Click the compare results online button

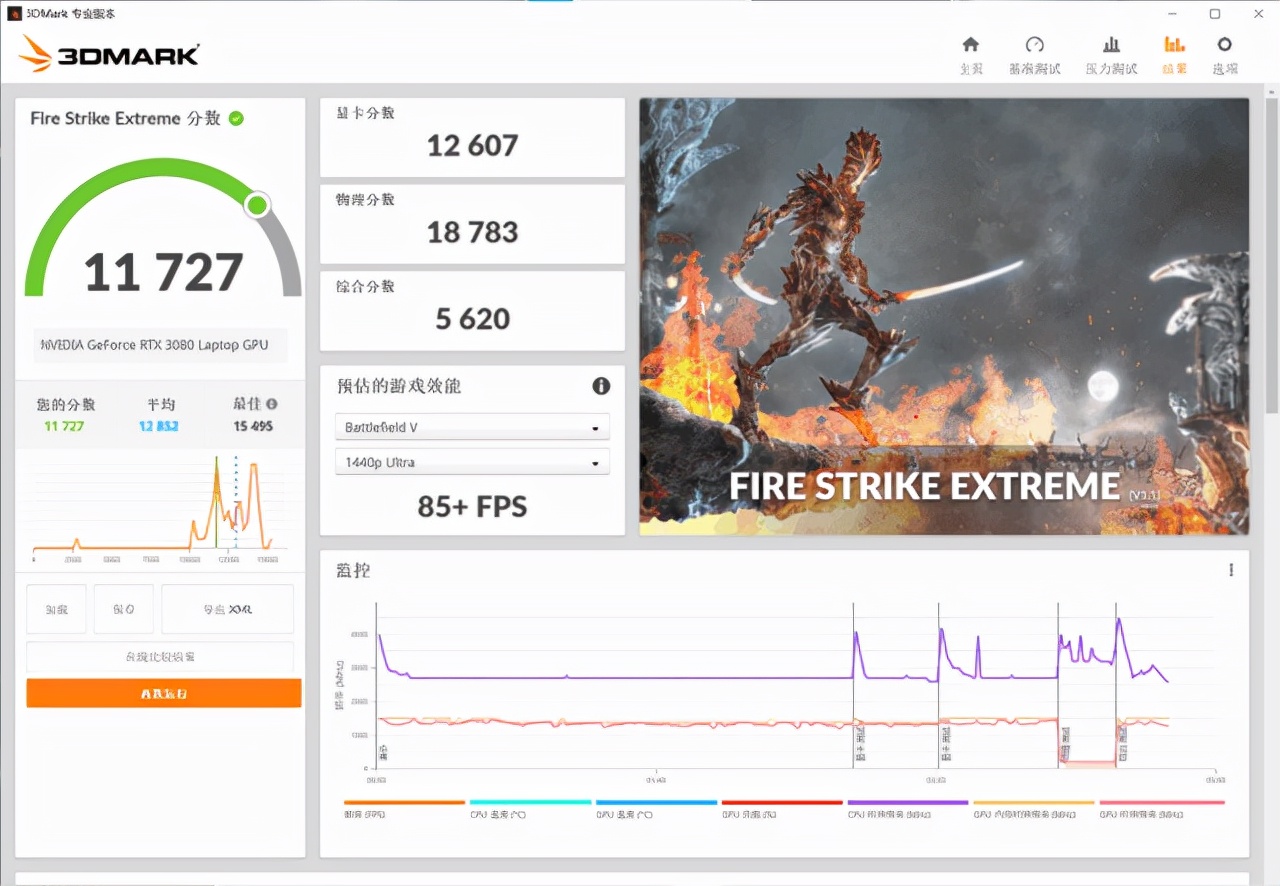tap(160, 657)
